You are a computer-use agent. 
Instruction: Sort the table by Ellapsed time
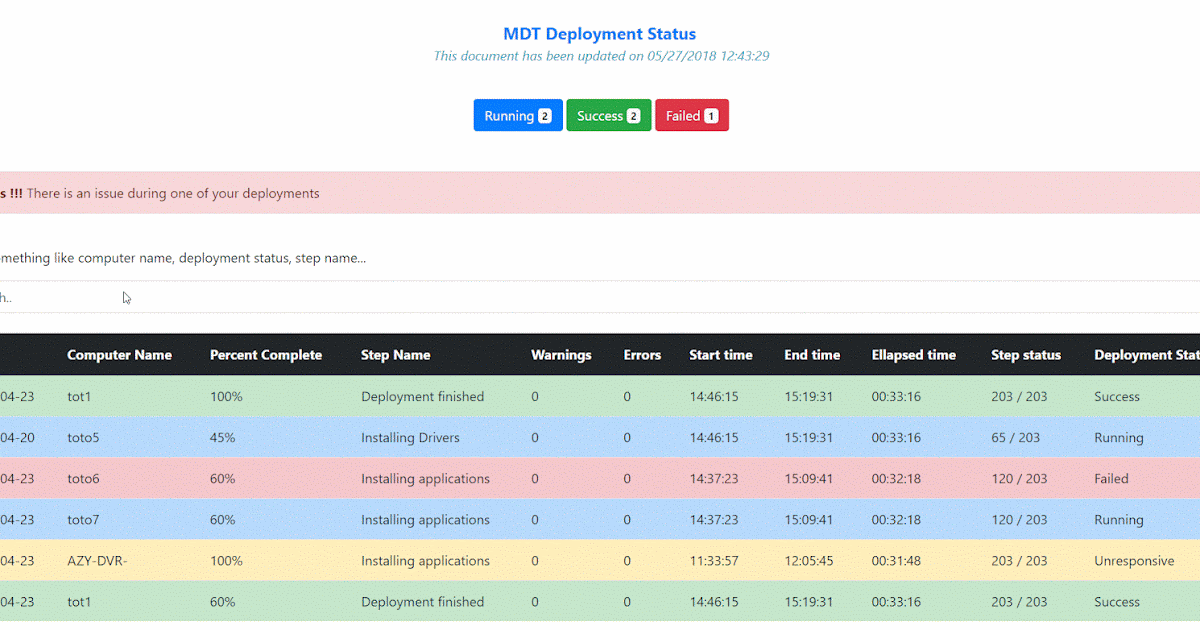click(913, 354)
